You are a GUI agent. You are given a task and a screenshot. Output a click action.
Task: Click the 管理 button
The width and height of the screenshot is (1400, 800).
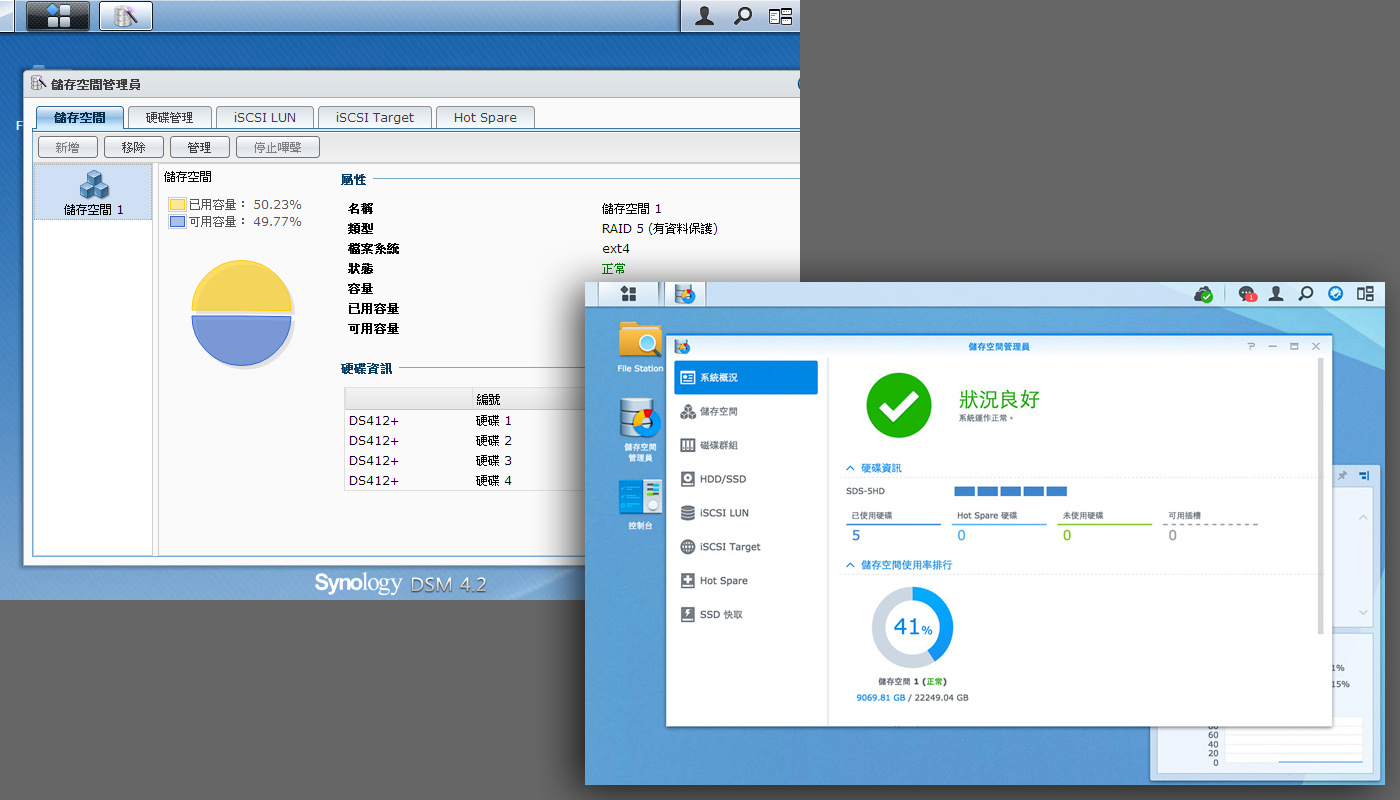[199, 148]
